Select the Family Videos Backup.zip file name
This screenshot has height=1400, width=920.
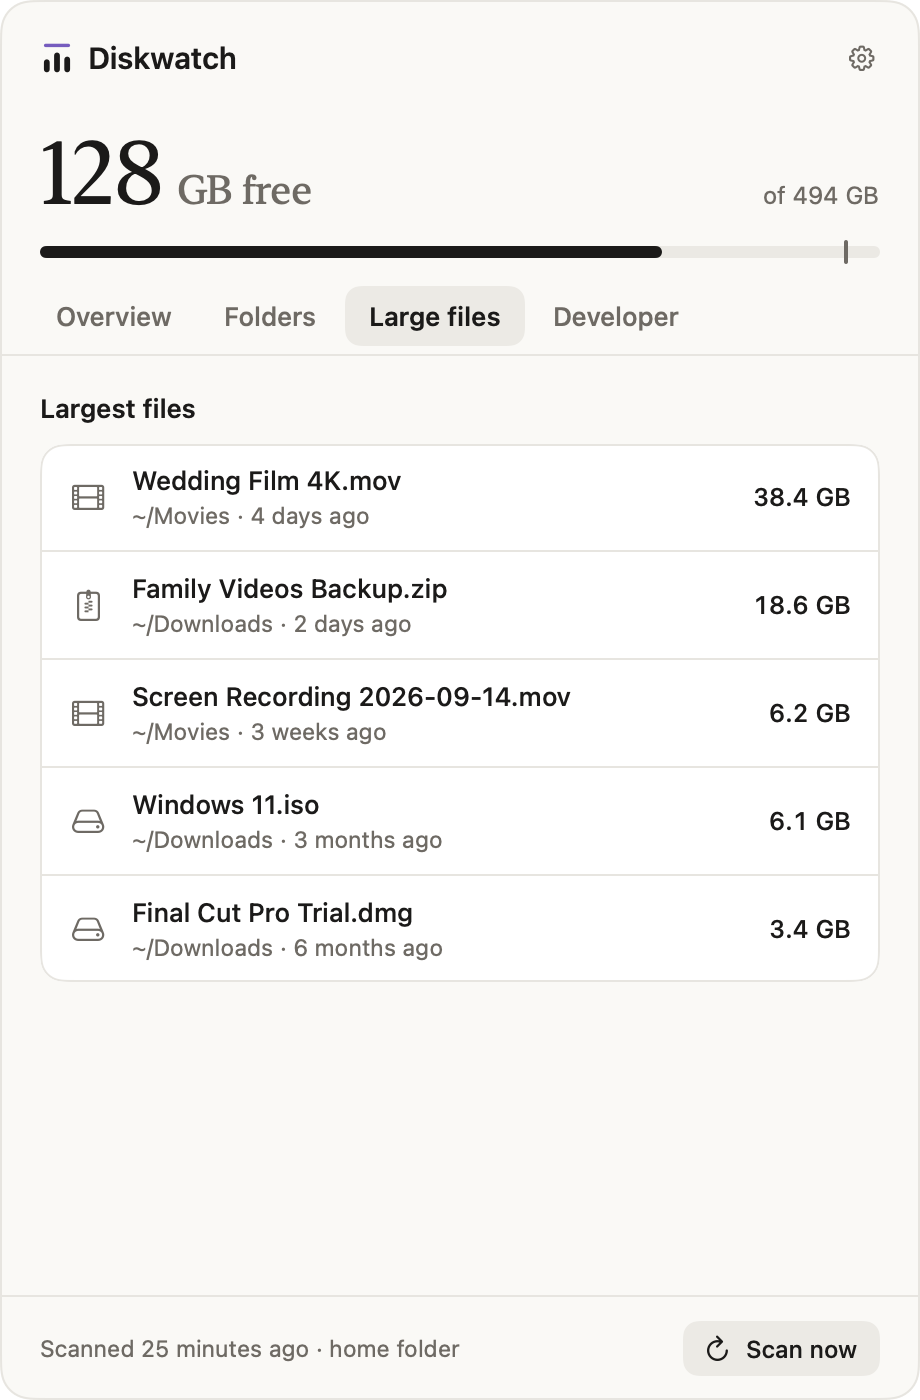290,589
